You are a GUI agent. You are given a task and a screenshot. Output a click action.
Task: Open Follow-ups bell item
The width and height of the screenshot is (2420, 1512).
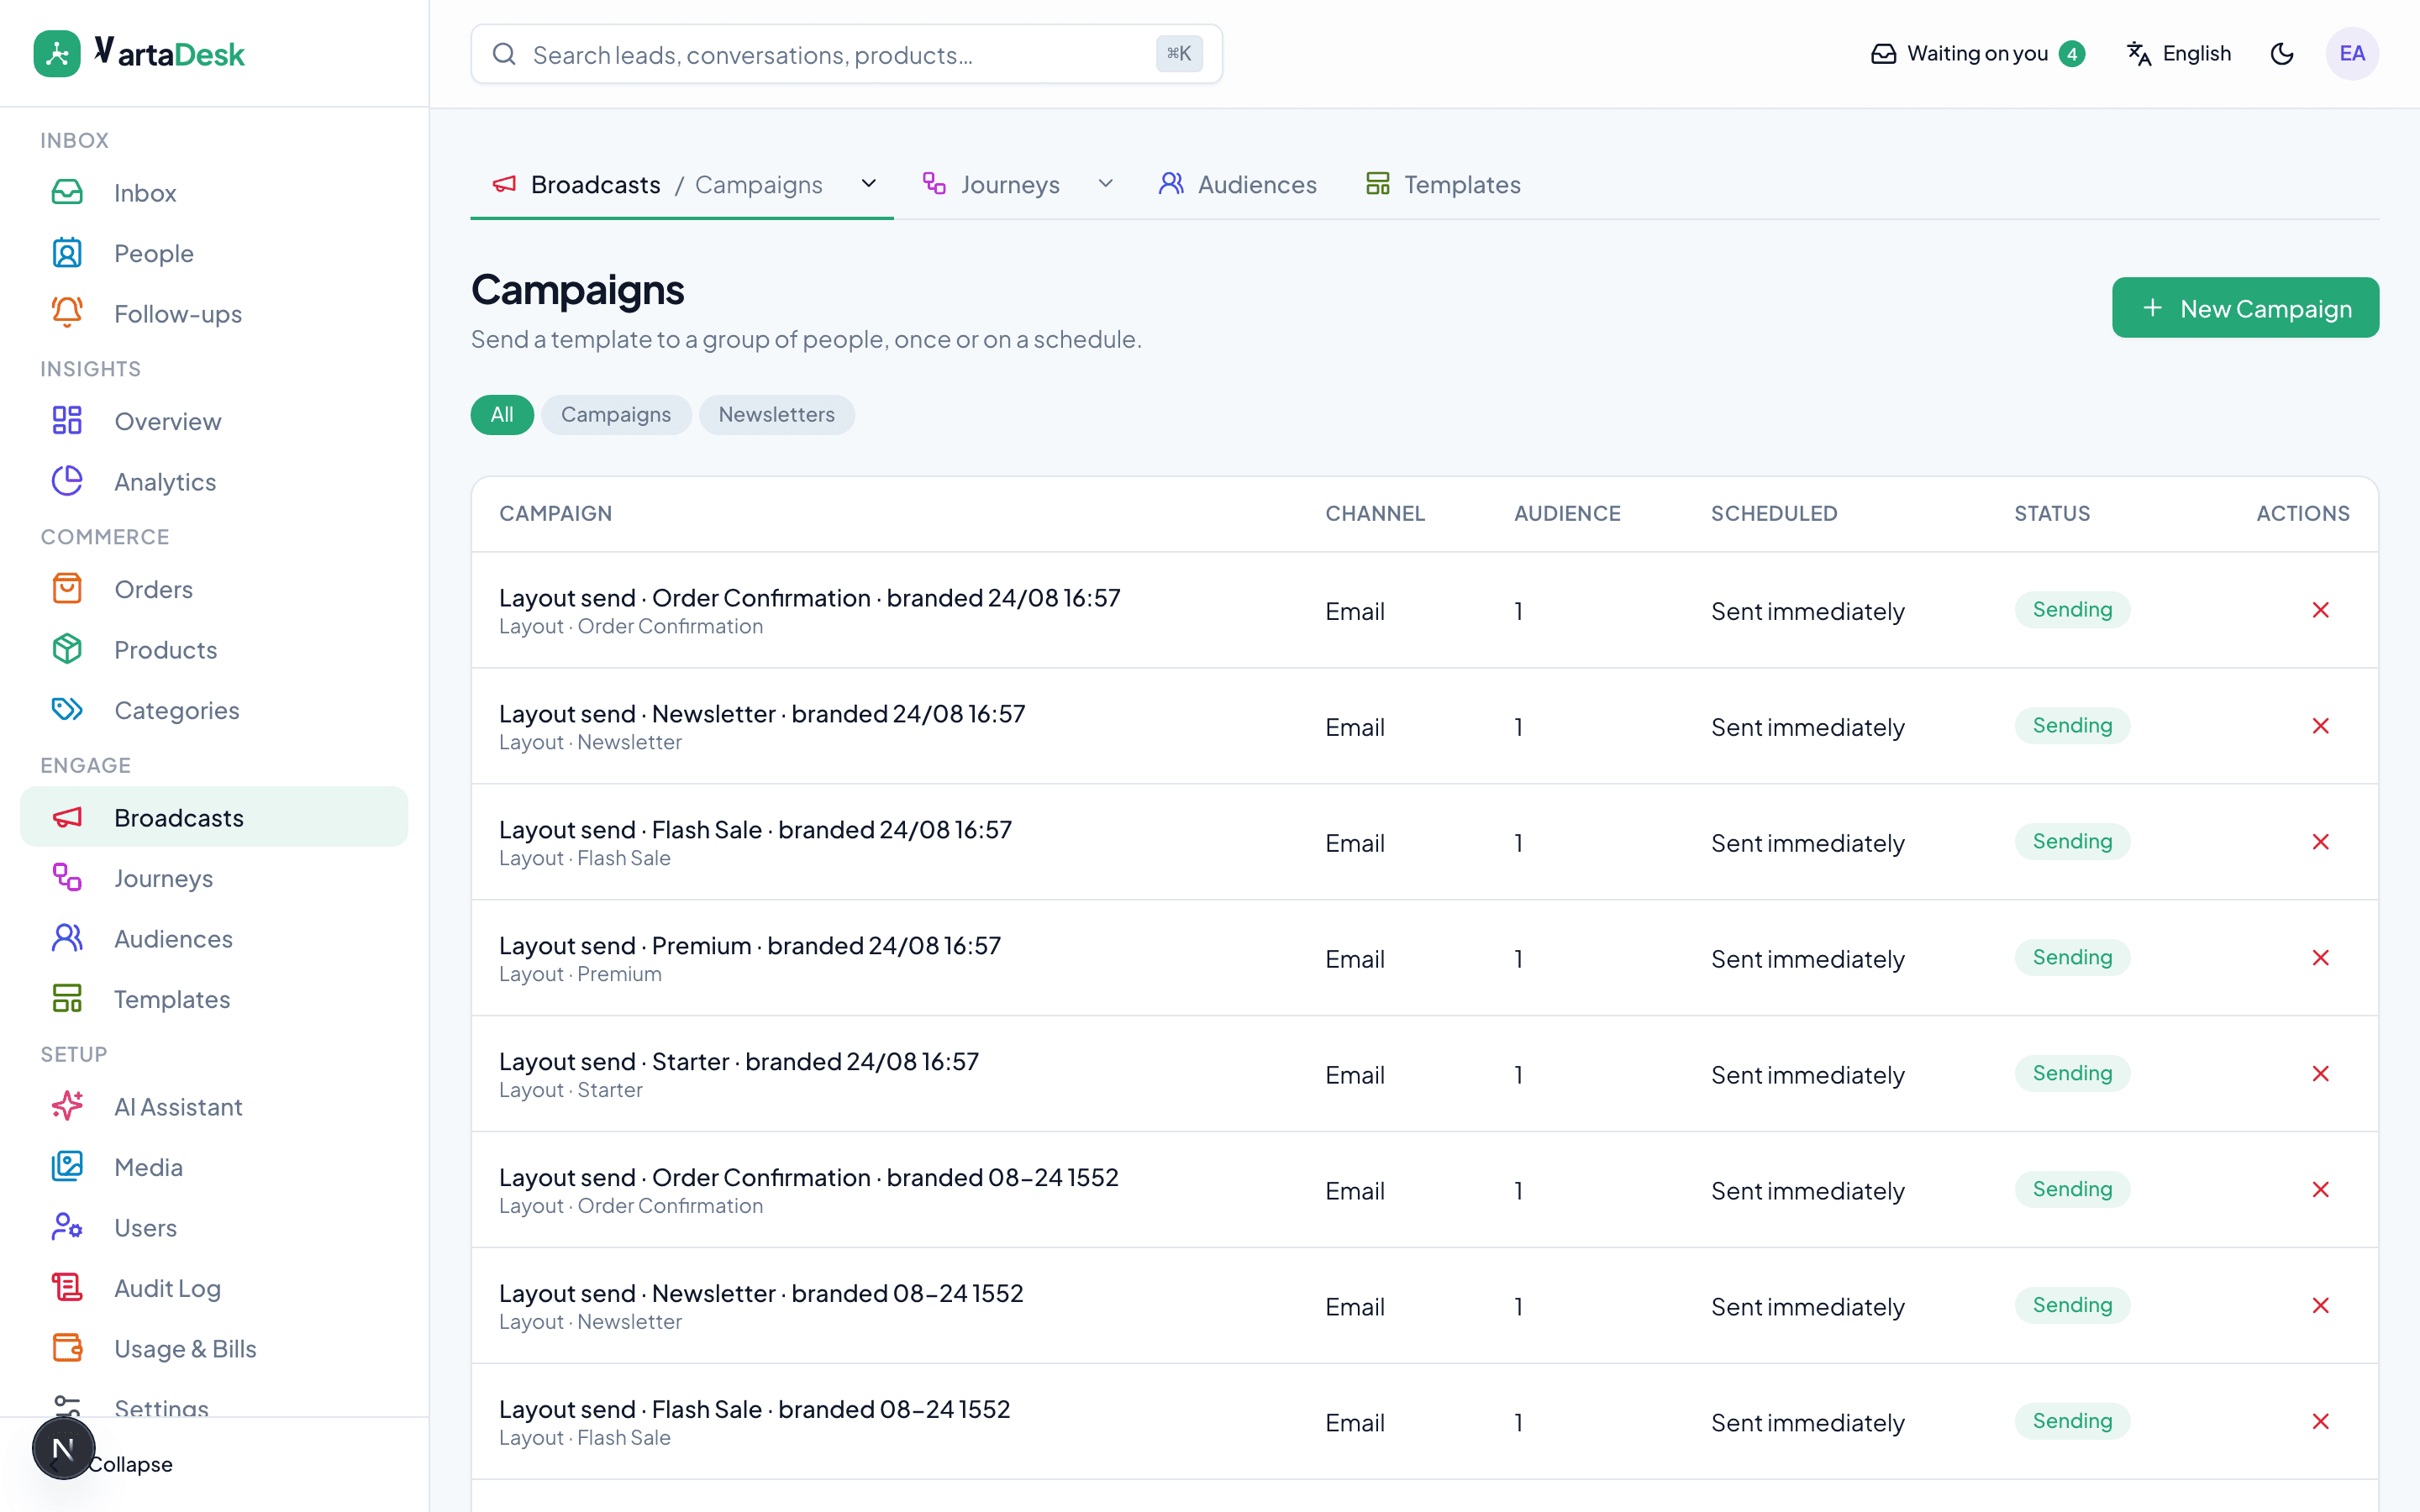click(x=214, y=314)
